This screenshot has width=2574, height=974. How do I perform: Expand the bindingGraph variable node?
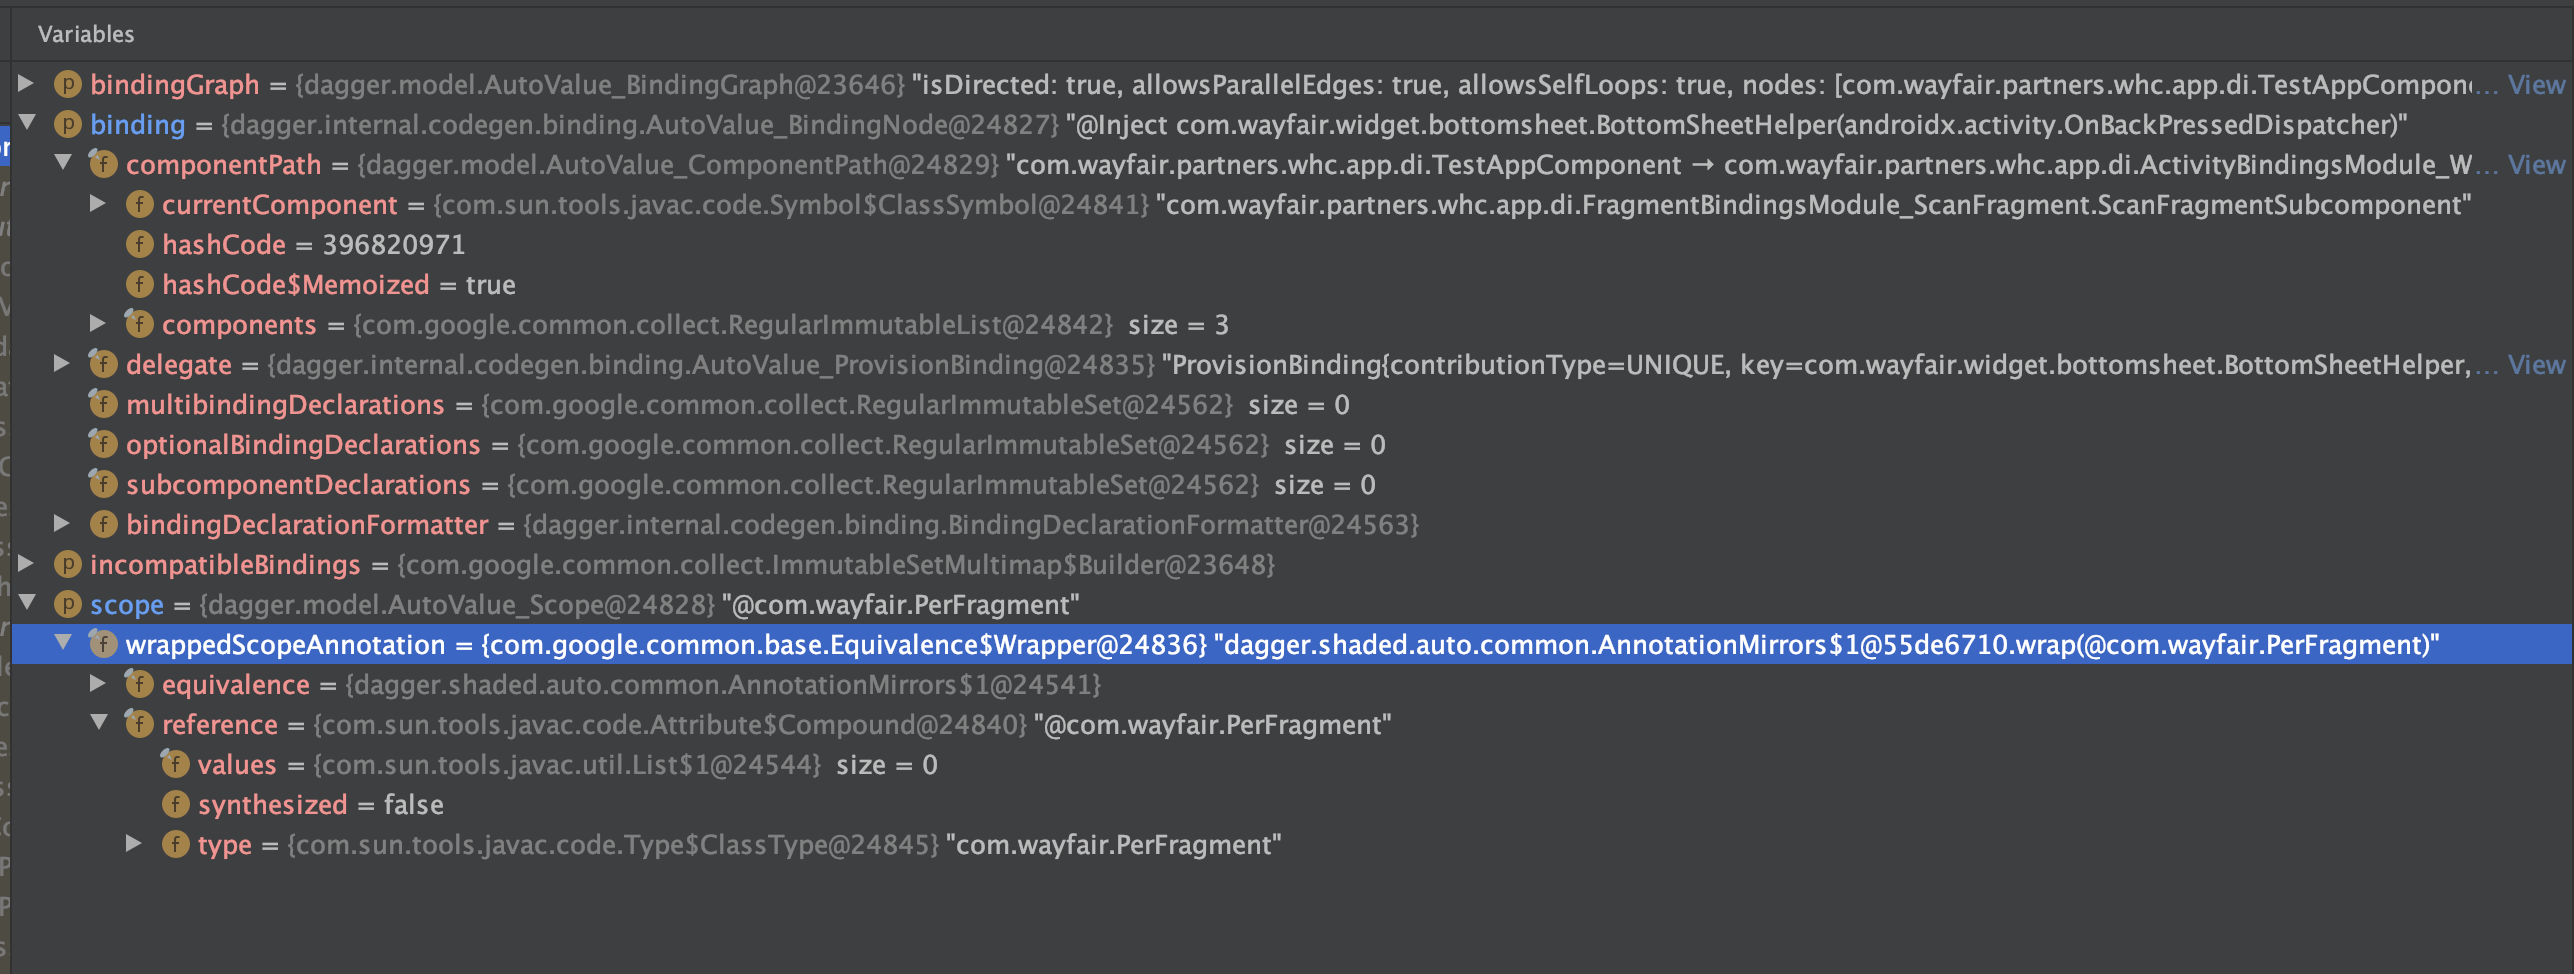click(x=26, y=84)
